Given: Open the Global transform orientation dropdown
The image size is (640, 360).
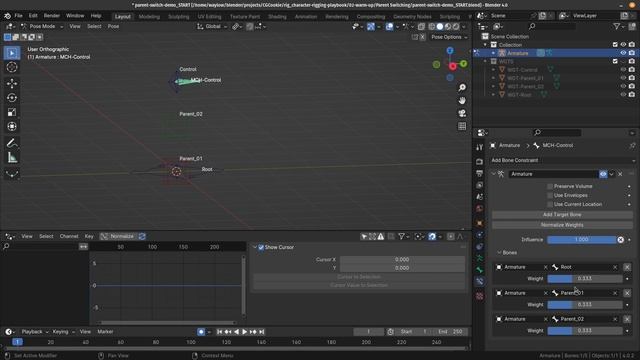Looking at the screenshot, I should pos(212,26).
